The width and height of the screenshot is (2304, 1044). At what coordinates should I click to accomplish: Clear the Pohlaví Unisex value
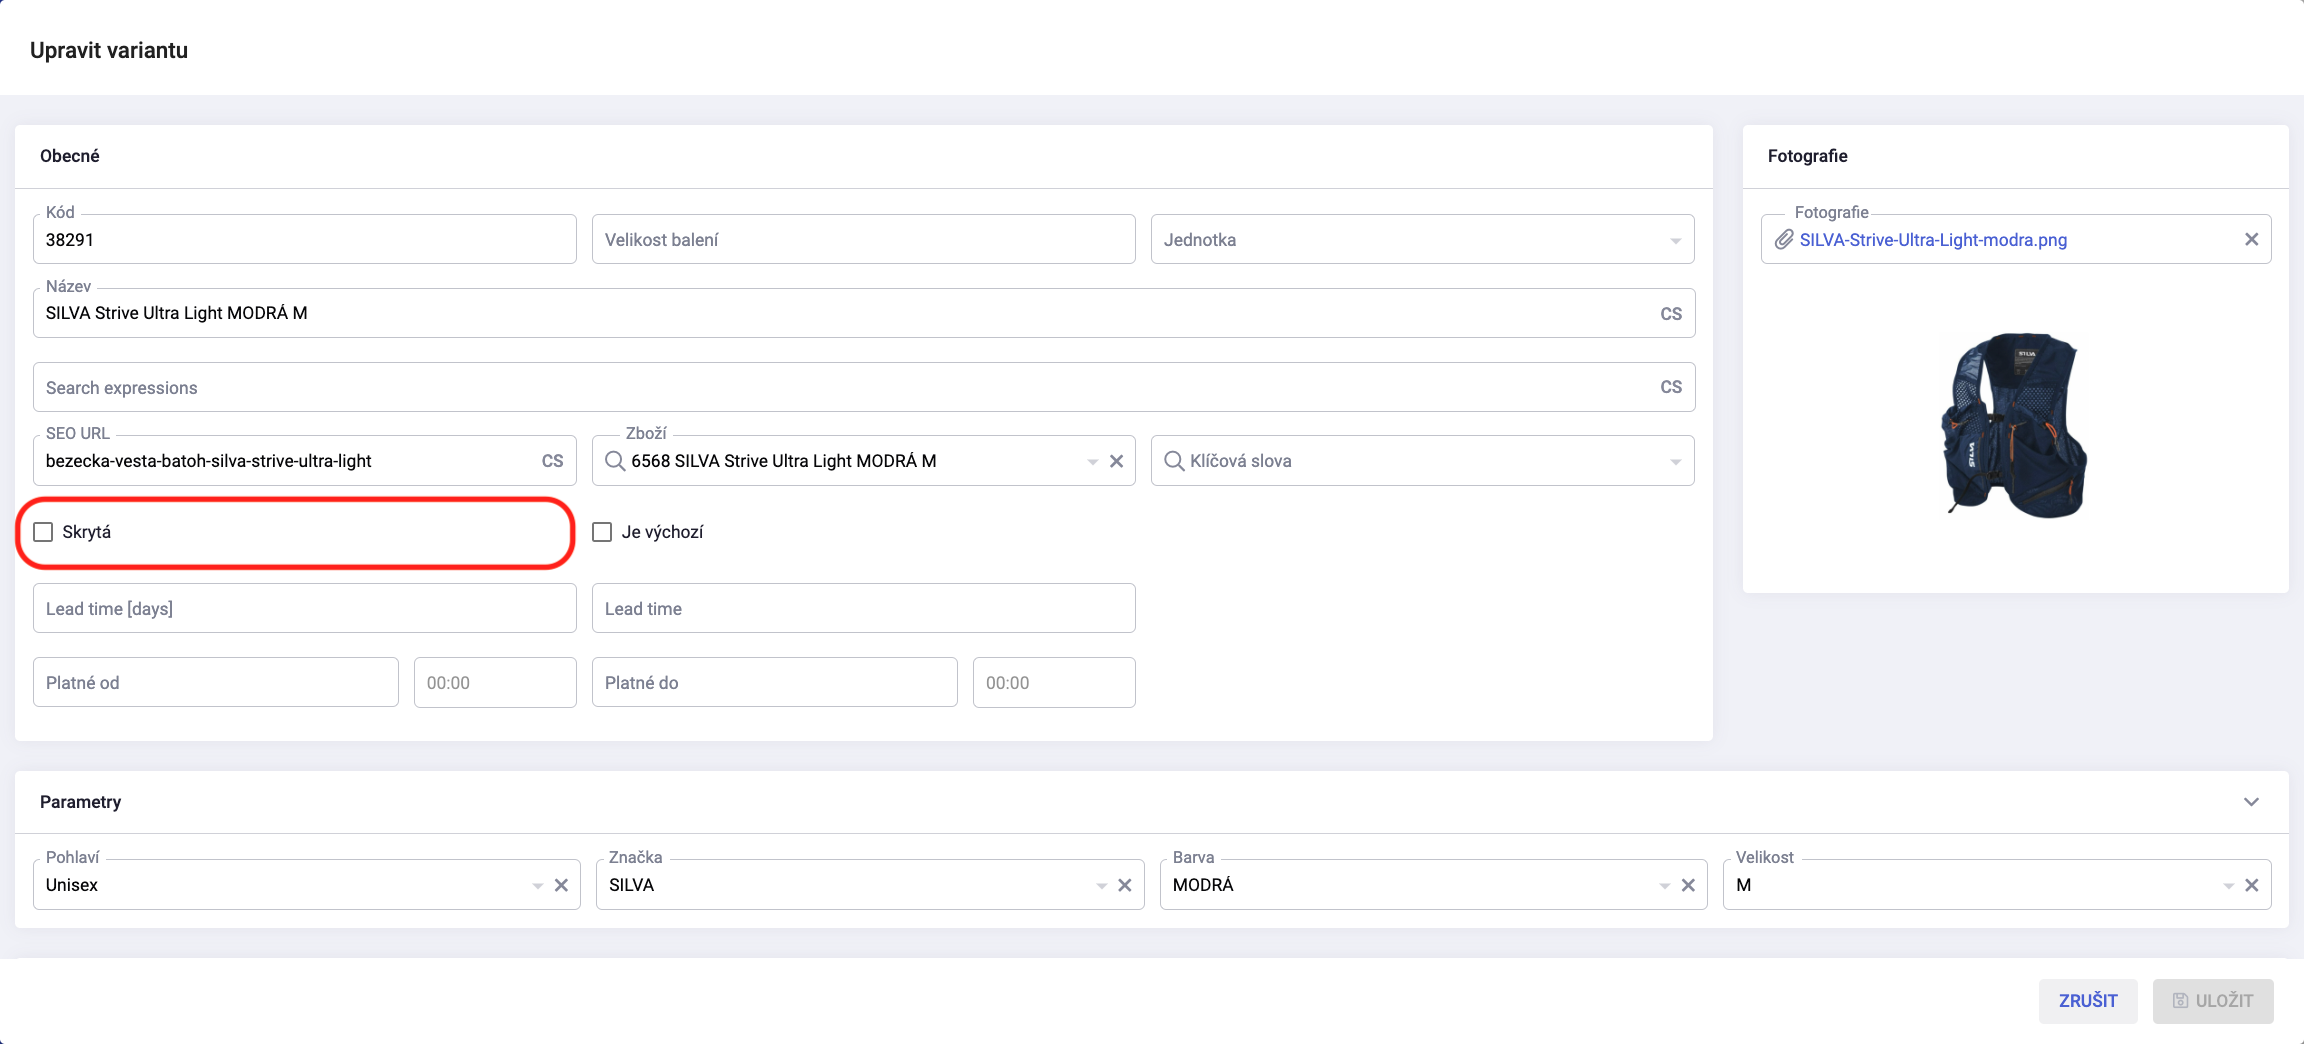point(561,885)
